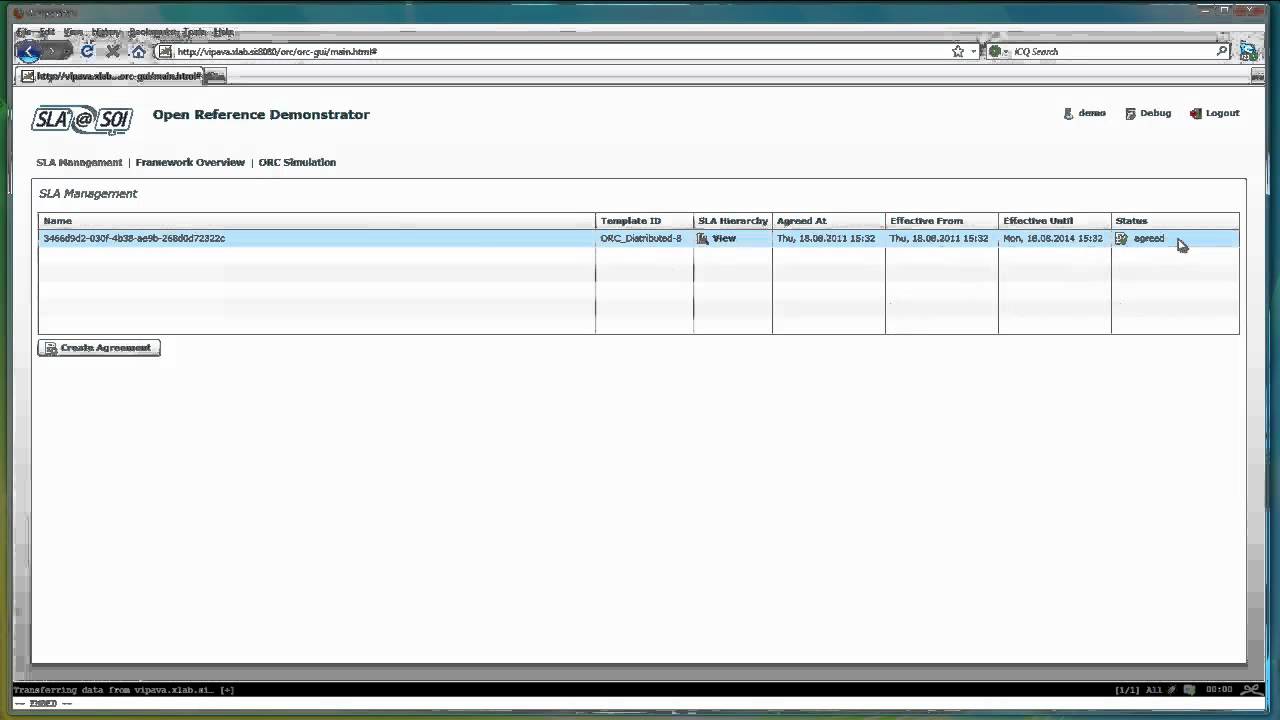Open the URL history dropdown arrow
Image resolution: width=1280 pixels, height=720 pixels.
[973, 51]
